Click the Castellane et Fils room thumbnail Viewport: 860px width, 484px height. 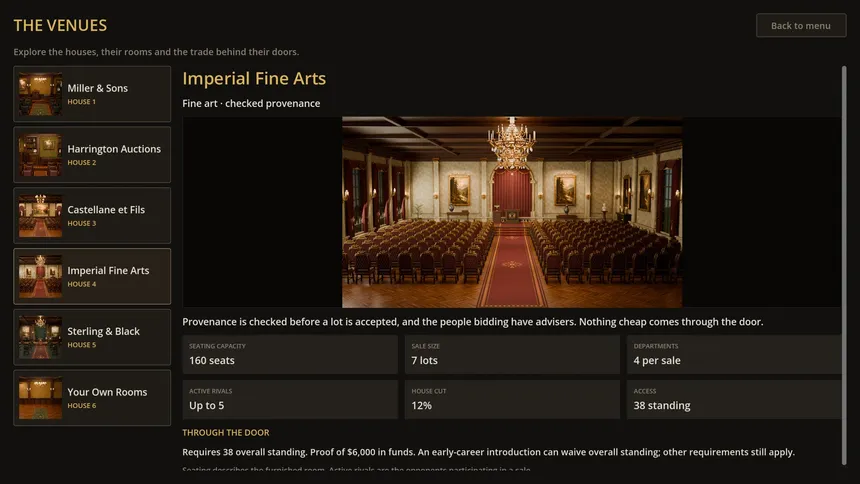[40, 216]
